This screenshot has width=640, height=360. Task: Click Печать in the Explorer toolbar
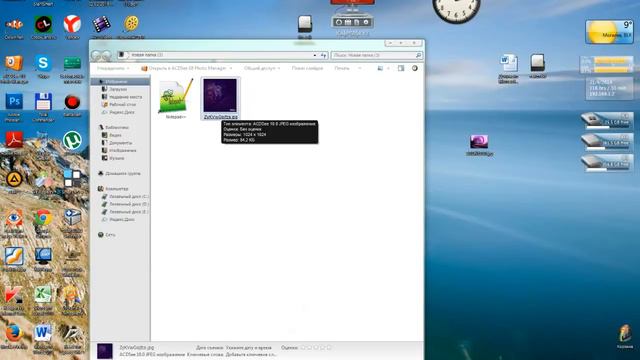(342, 68)
